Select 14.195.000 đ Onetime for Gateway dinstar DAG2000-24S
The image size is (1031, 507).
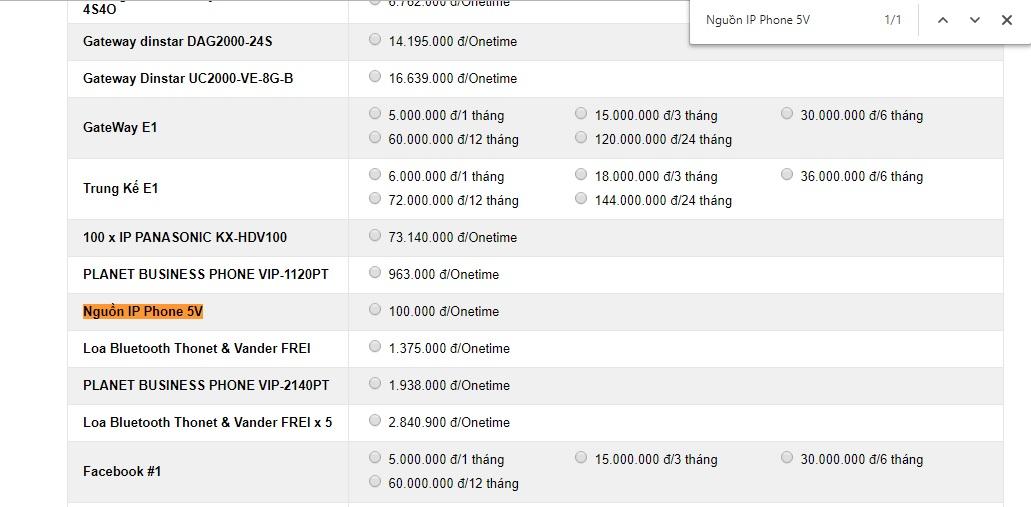(x=375, y=39)
